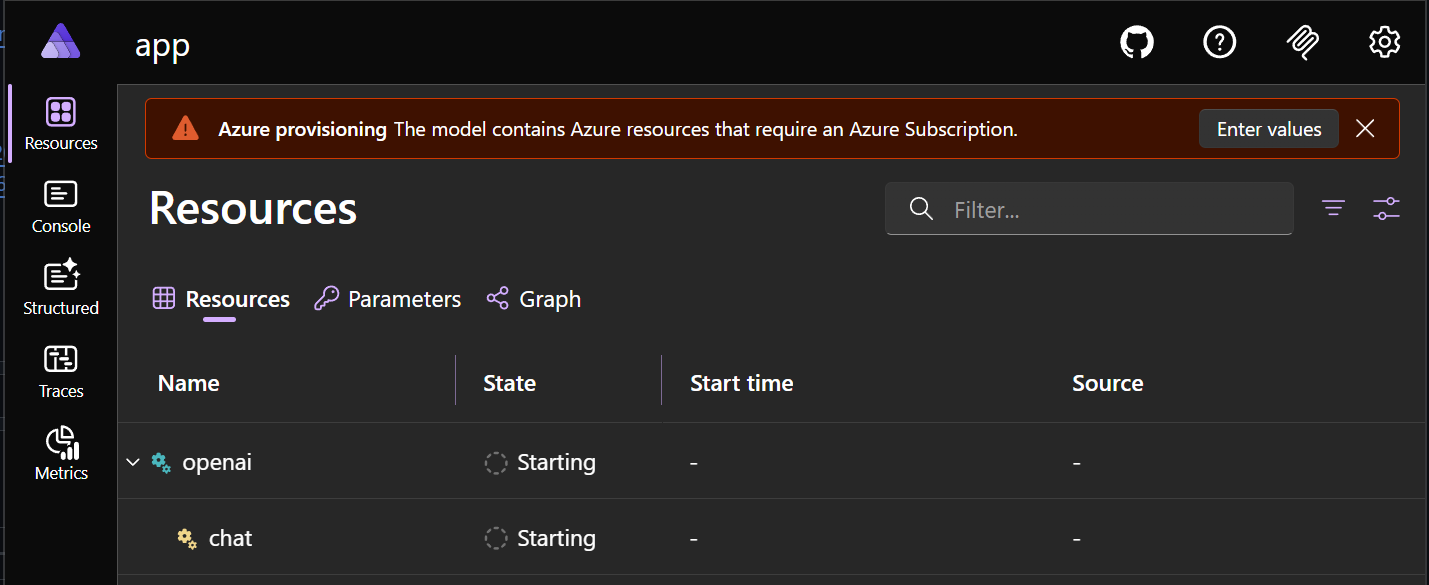Open the filter options icon beside search

click(1333, 208)
